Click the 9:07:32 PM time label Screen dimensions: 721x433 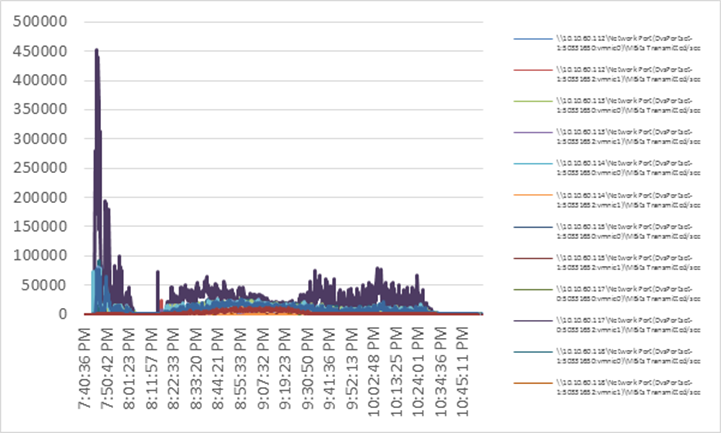[263, 368]
